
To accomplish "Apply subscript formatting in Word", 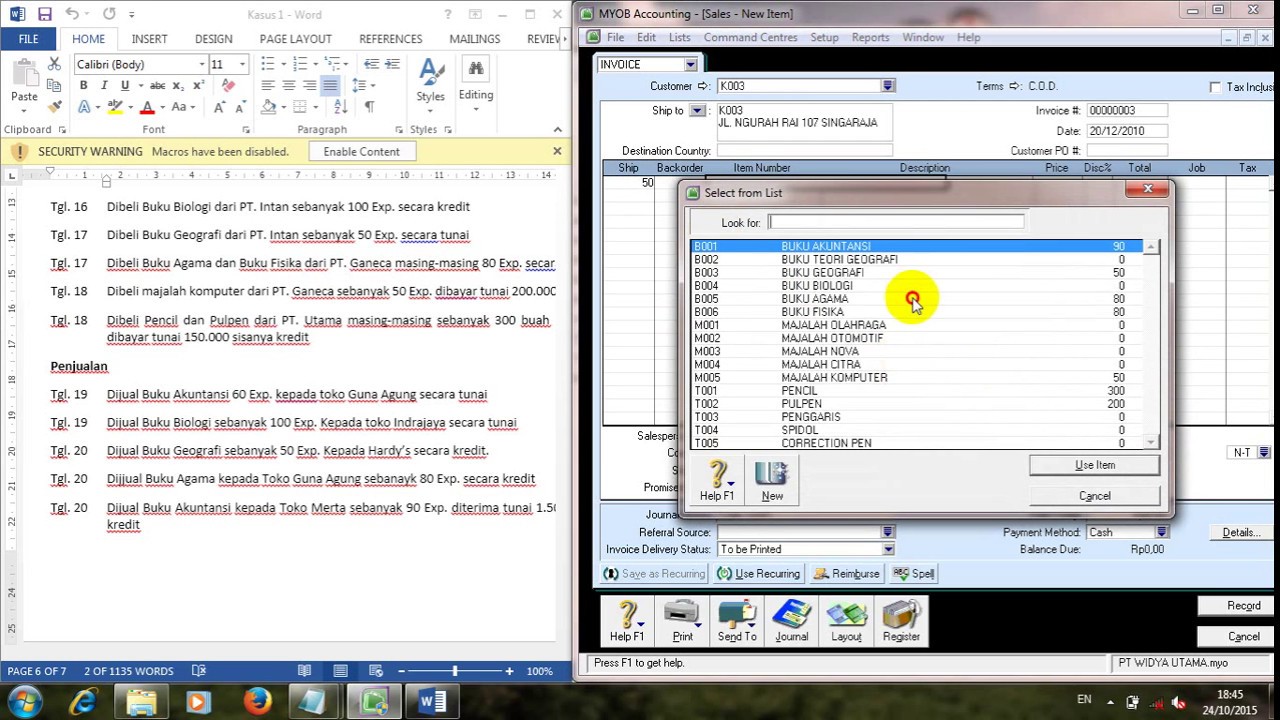I will [x=177, y=85].
